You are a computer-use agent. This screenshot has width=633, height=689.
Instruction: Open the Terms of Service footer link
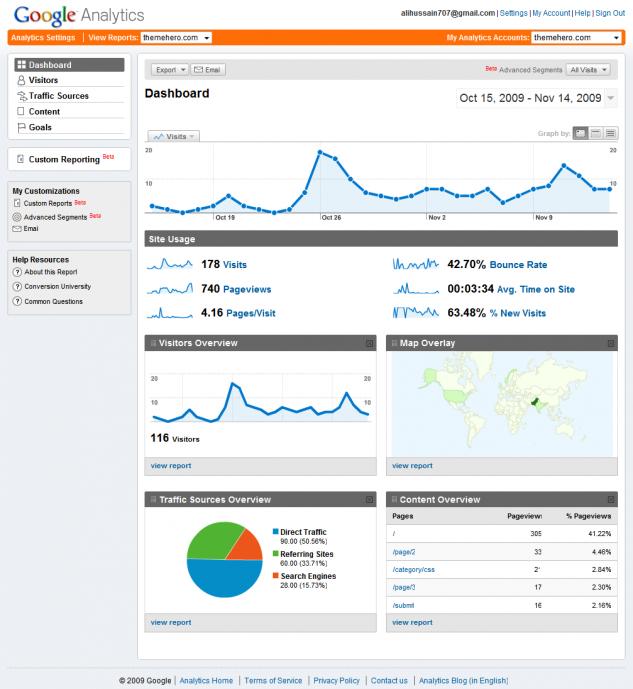(x=273, y=681)
